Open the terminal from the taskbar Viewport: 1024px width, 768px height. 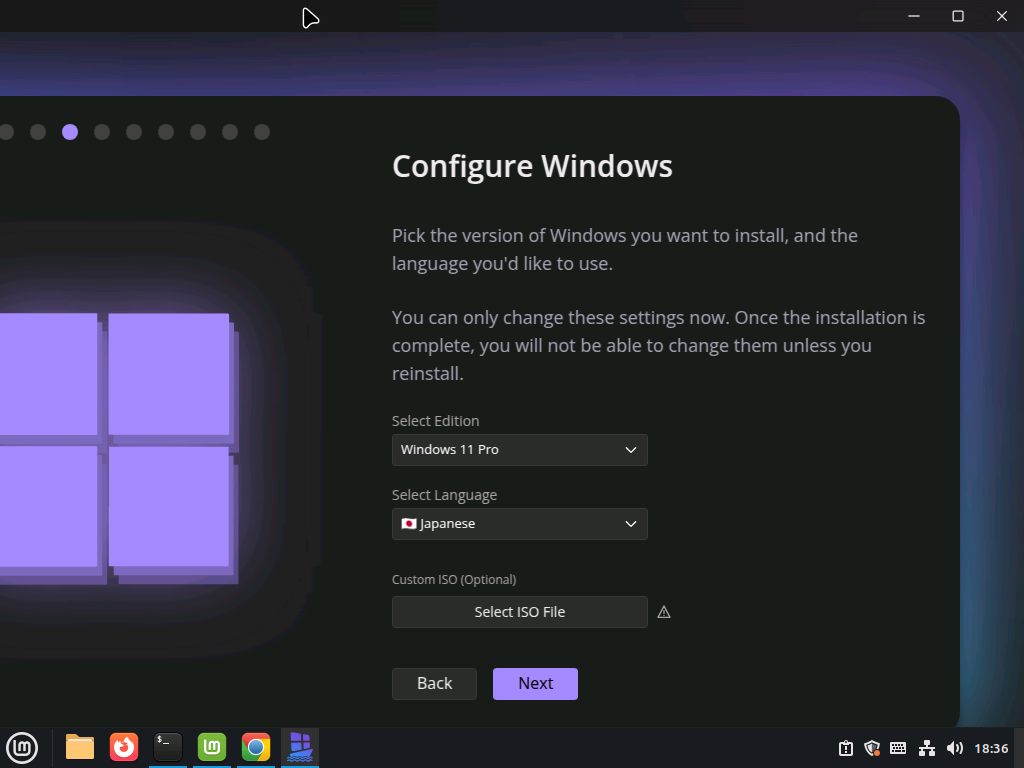click(x=168, y=747)
